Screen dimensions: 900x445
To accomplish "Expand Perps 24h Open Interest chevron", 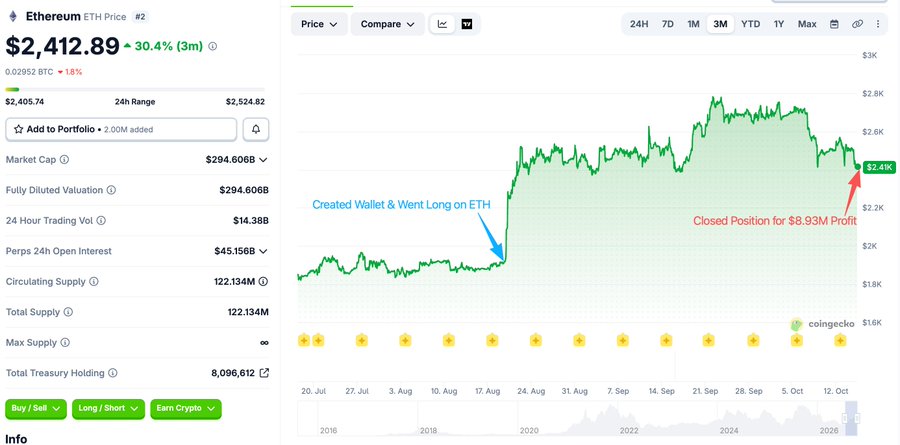I will [x=263, y=251].
